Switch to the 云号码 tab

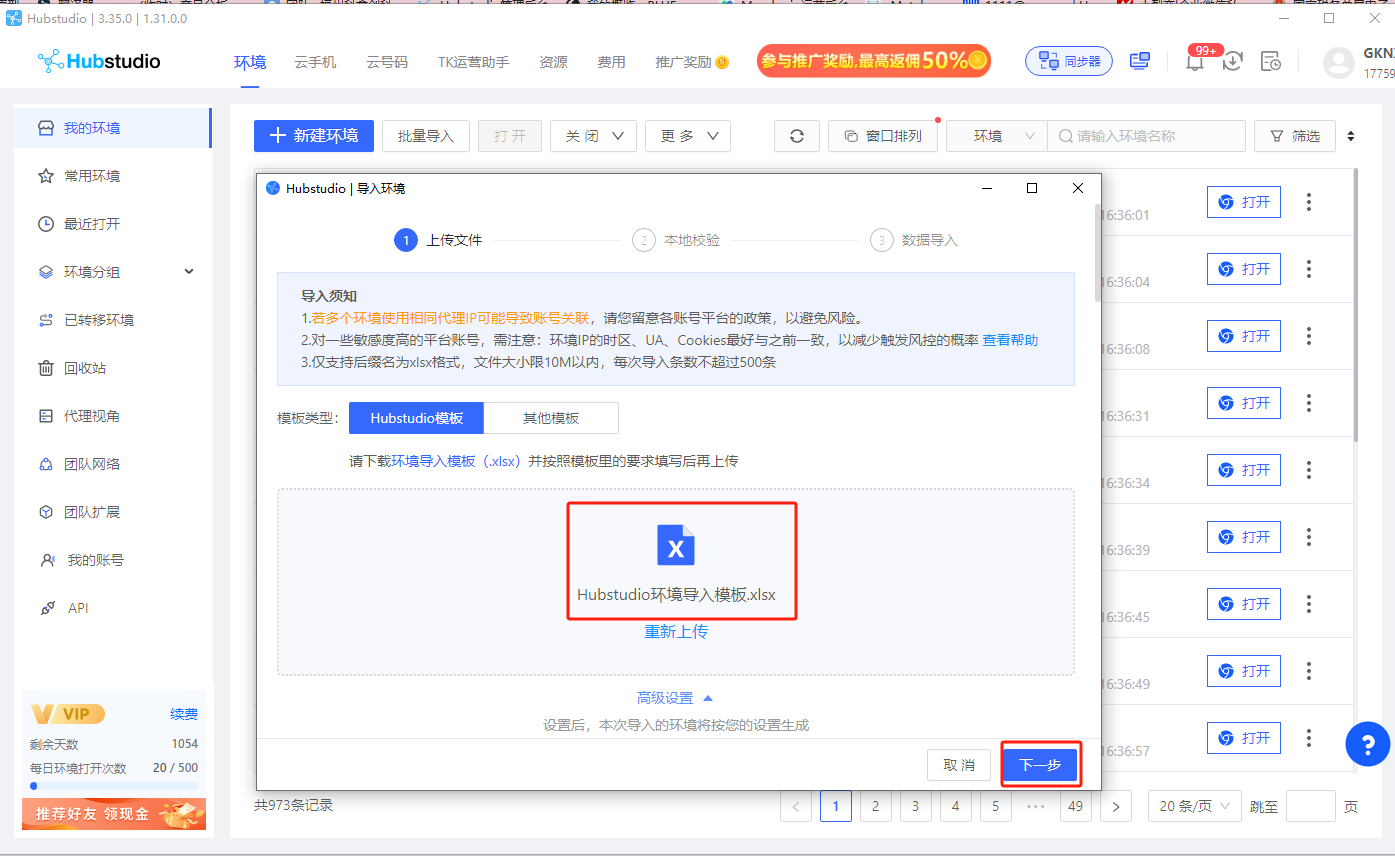click(387, 62)
